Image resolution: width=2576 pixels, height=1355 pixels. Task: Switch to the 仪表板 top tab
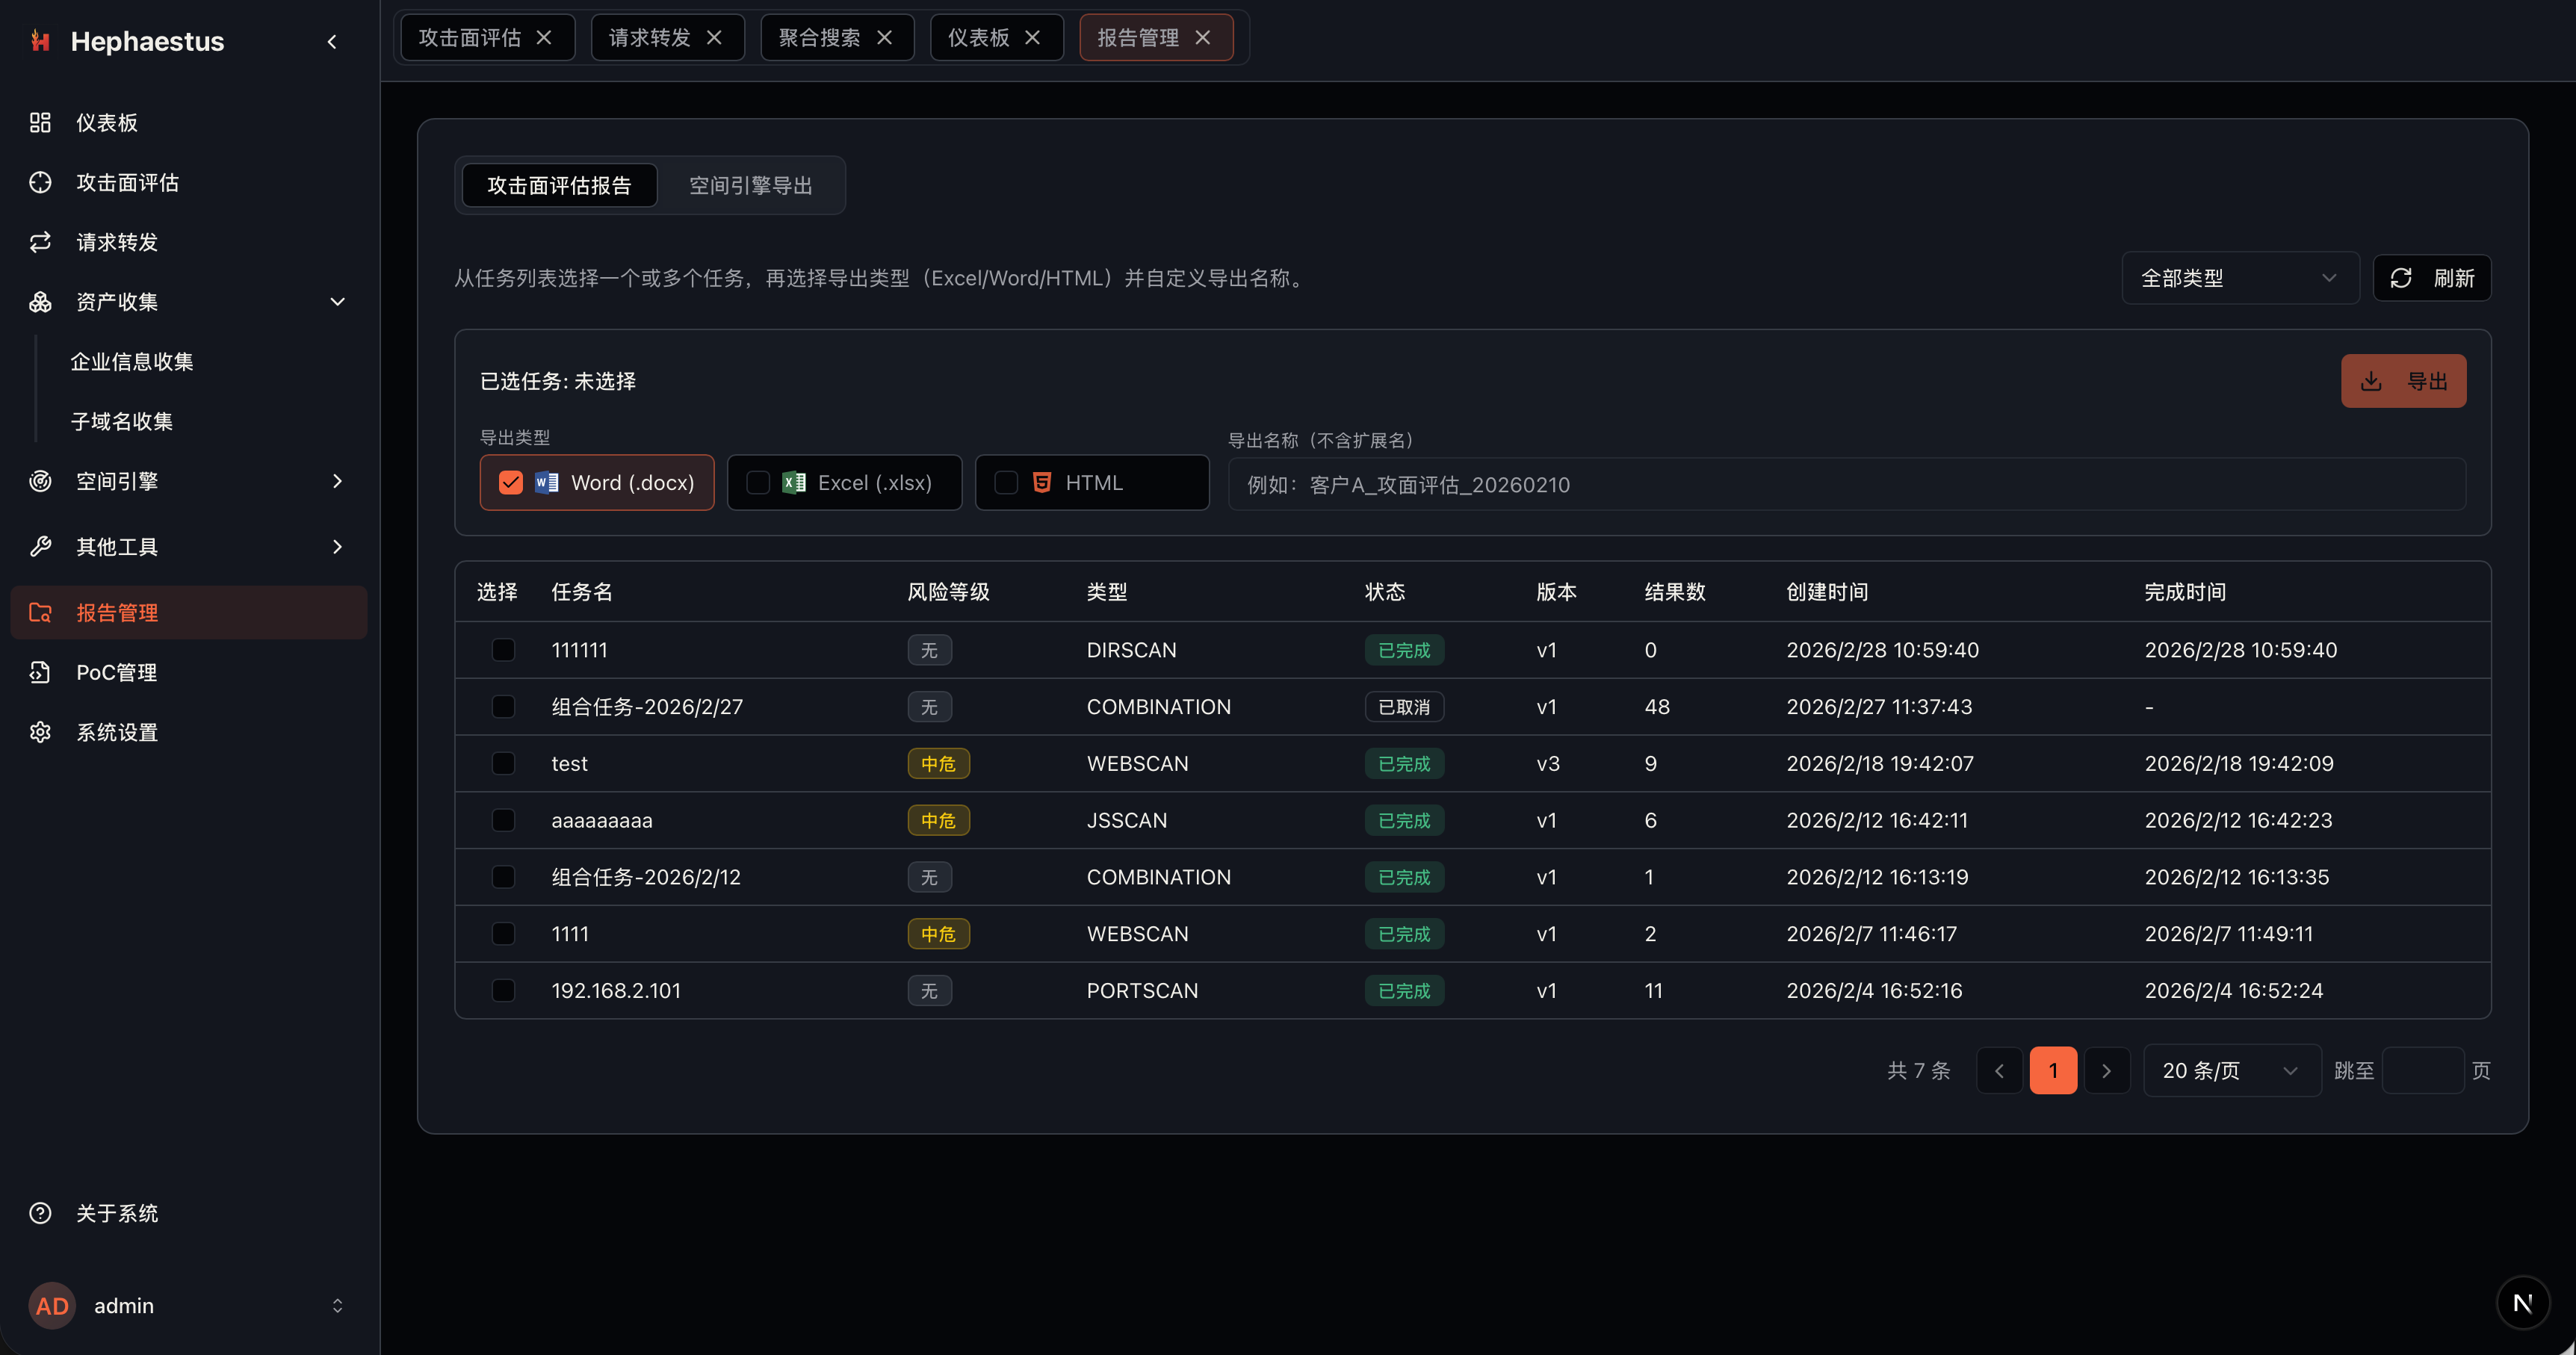pos(979,37)
